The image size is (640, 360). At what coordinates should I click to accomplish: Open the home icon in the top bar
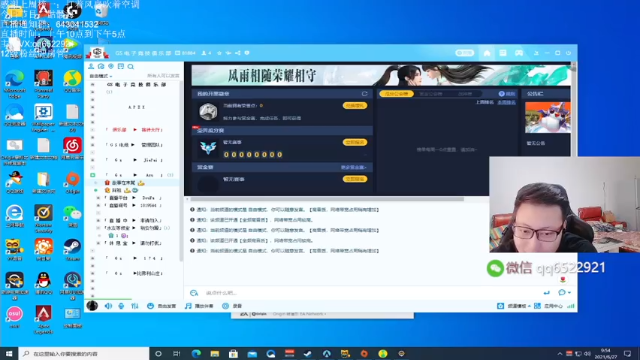click(487, 53)
